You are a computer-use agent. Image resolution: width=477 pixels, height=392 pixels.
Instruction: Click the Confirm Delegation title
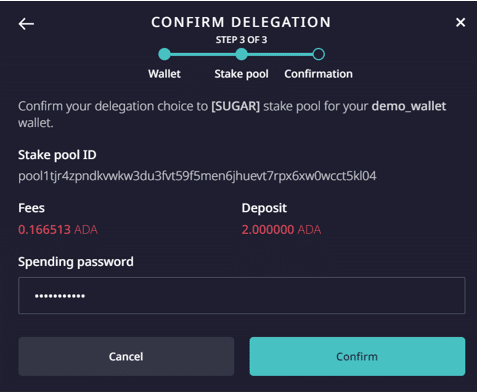[241, 22]
